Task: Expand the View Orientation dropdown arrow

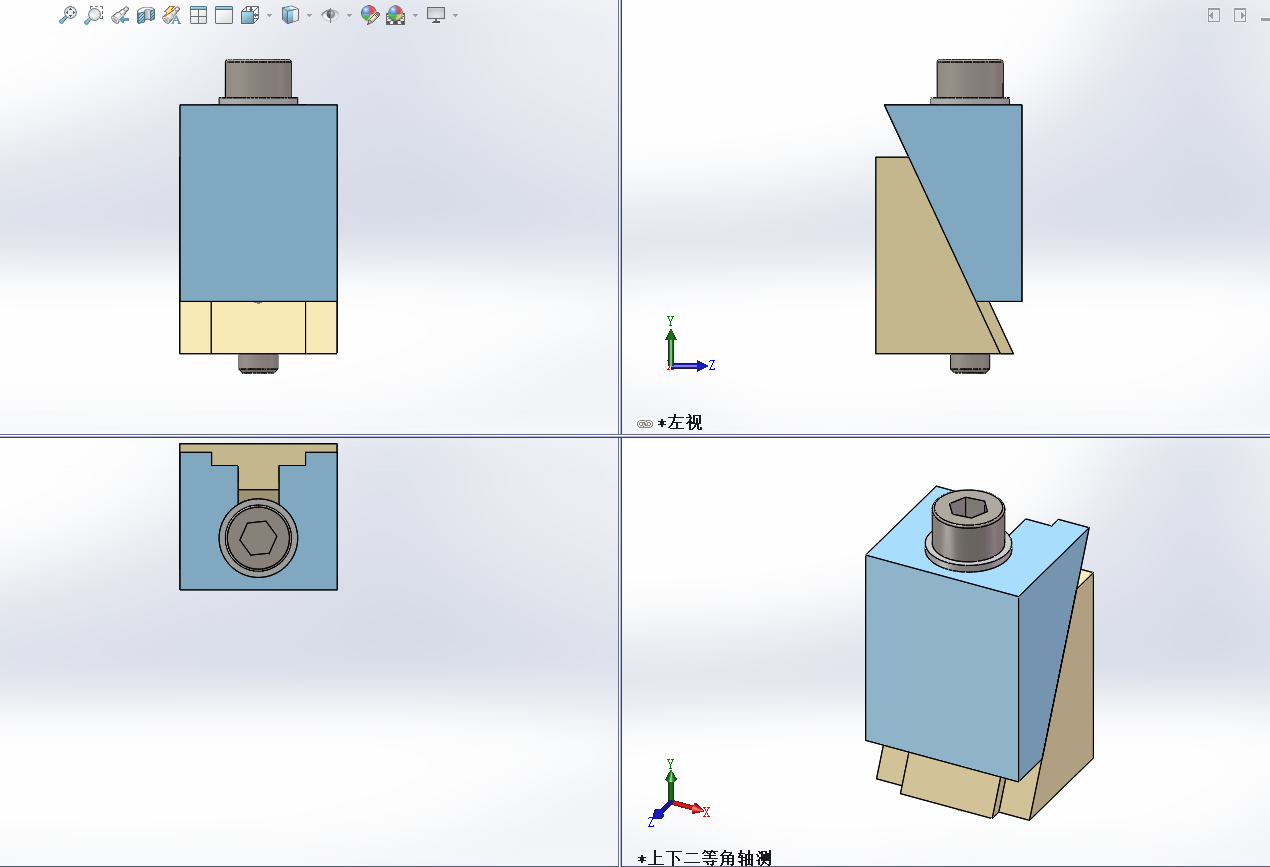Action: [269, 16]
